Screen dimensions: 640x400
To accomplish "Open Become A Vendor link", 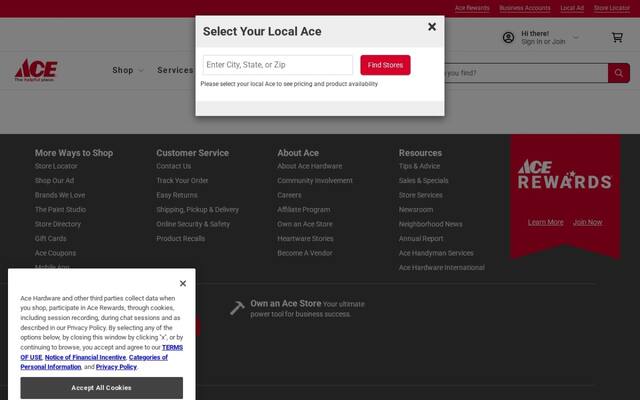I will [x=304, y=253].
